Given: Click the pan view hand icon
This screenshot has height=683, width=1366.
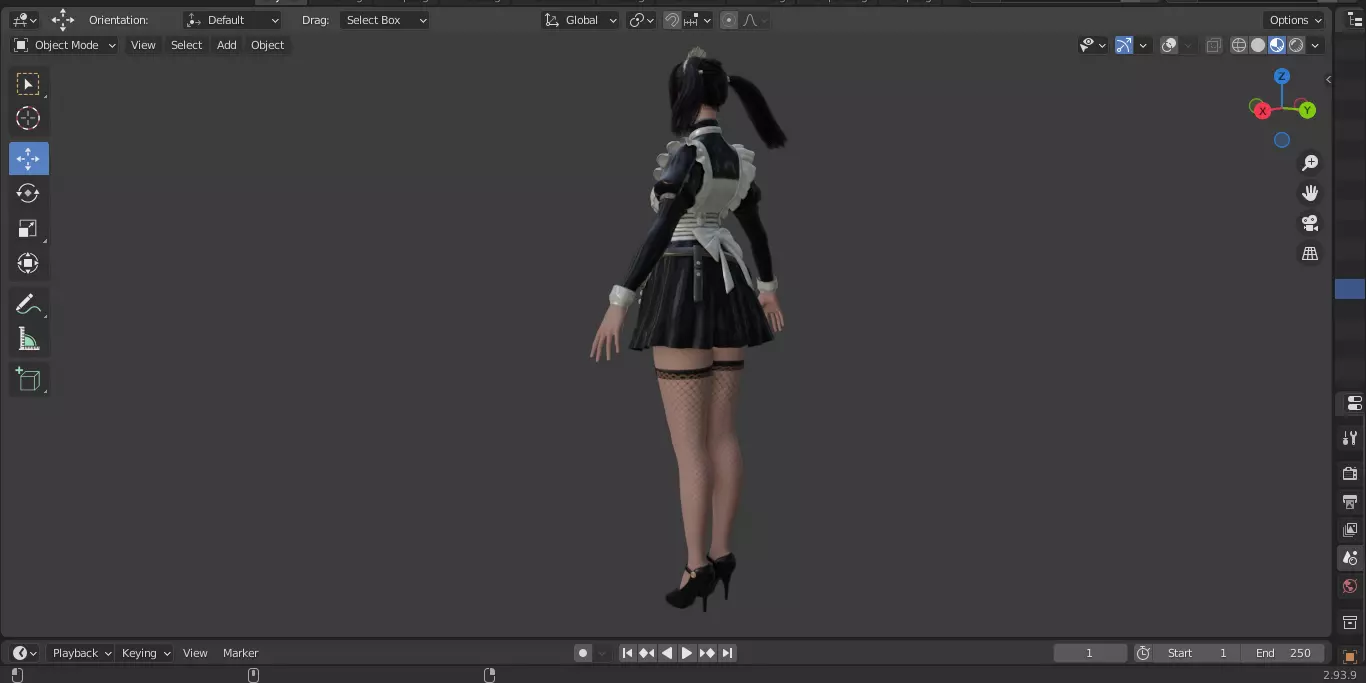Looking at the screenshot, I should tap(1310, 193).
